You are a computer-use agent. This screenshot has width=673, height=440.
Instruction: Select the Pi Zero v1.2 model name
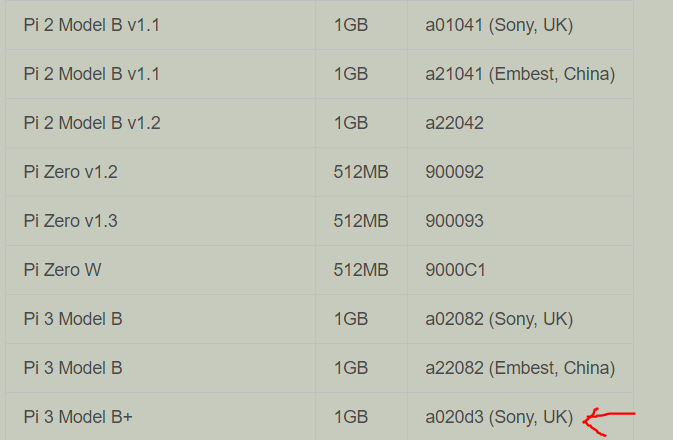coord(70,172)
